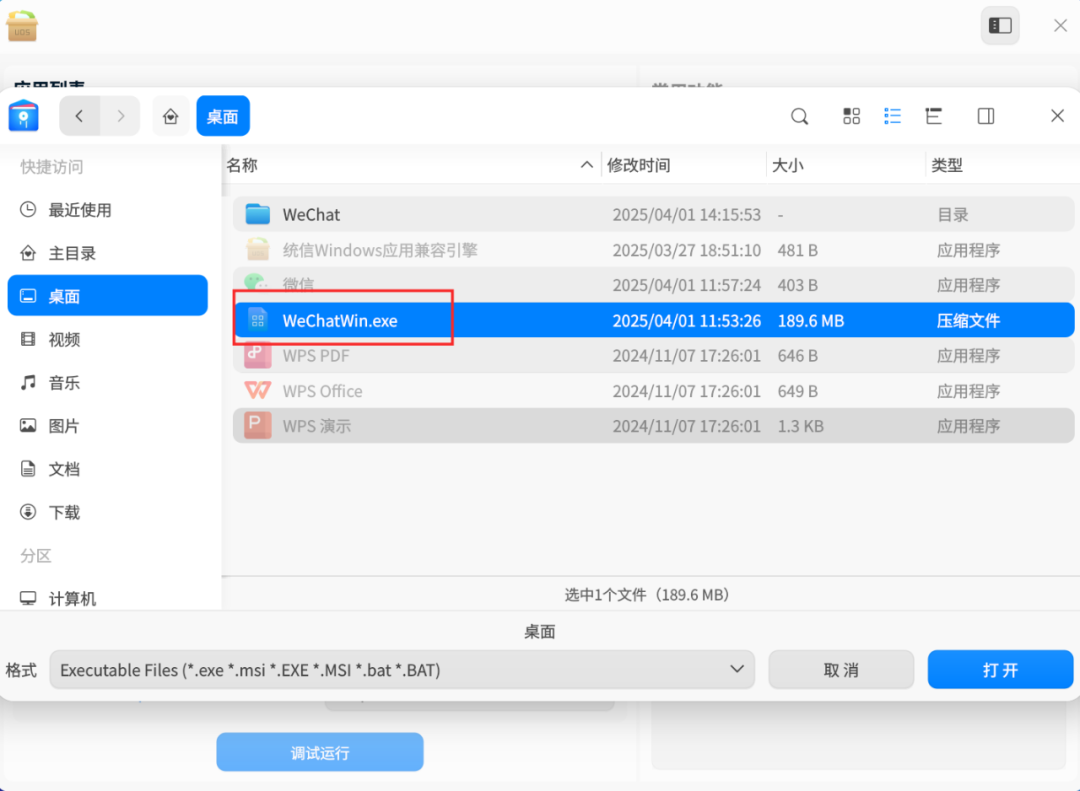Open 下载 in the sidebar
Viewport: 1080px width, 791px height.
pyautogui.click(x=107, y=512)
